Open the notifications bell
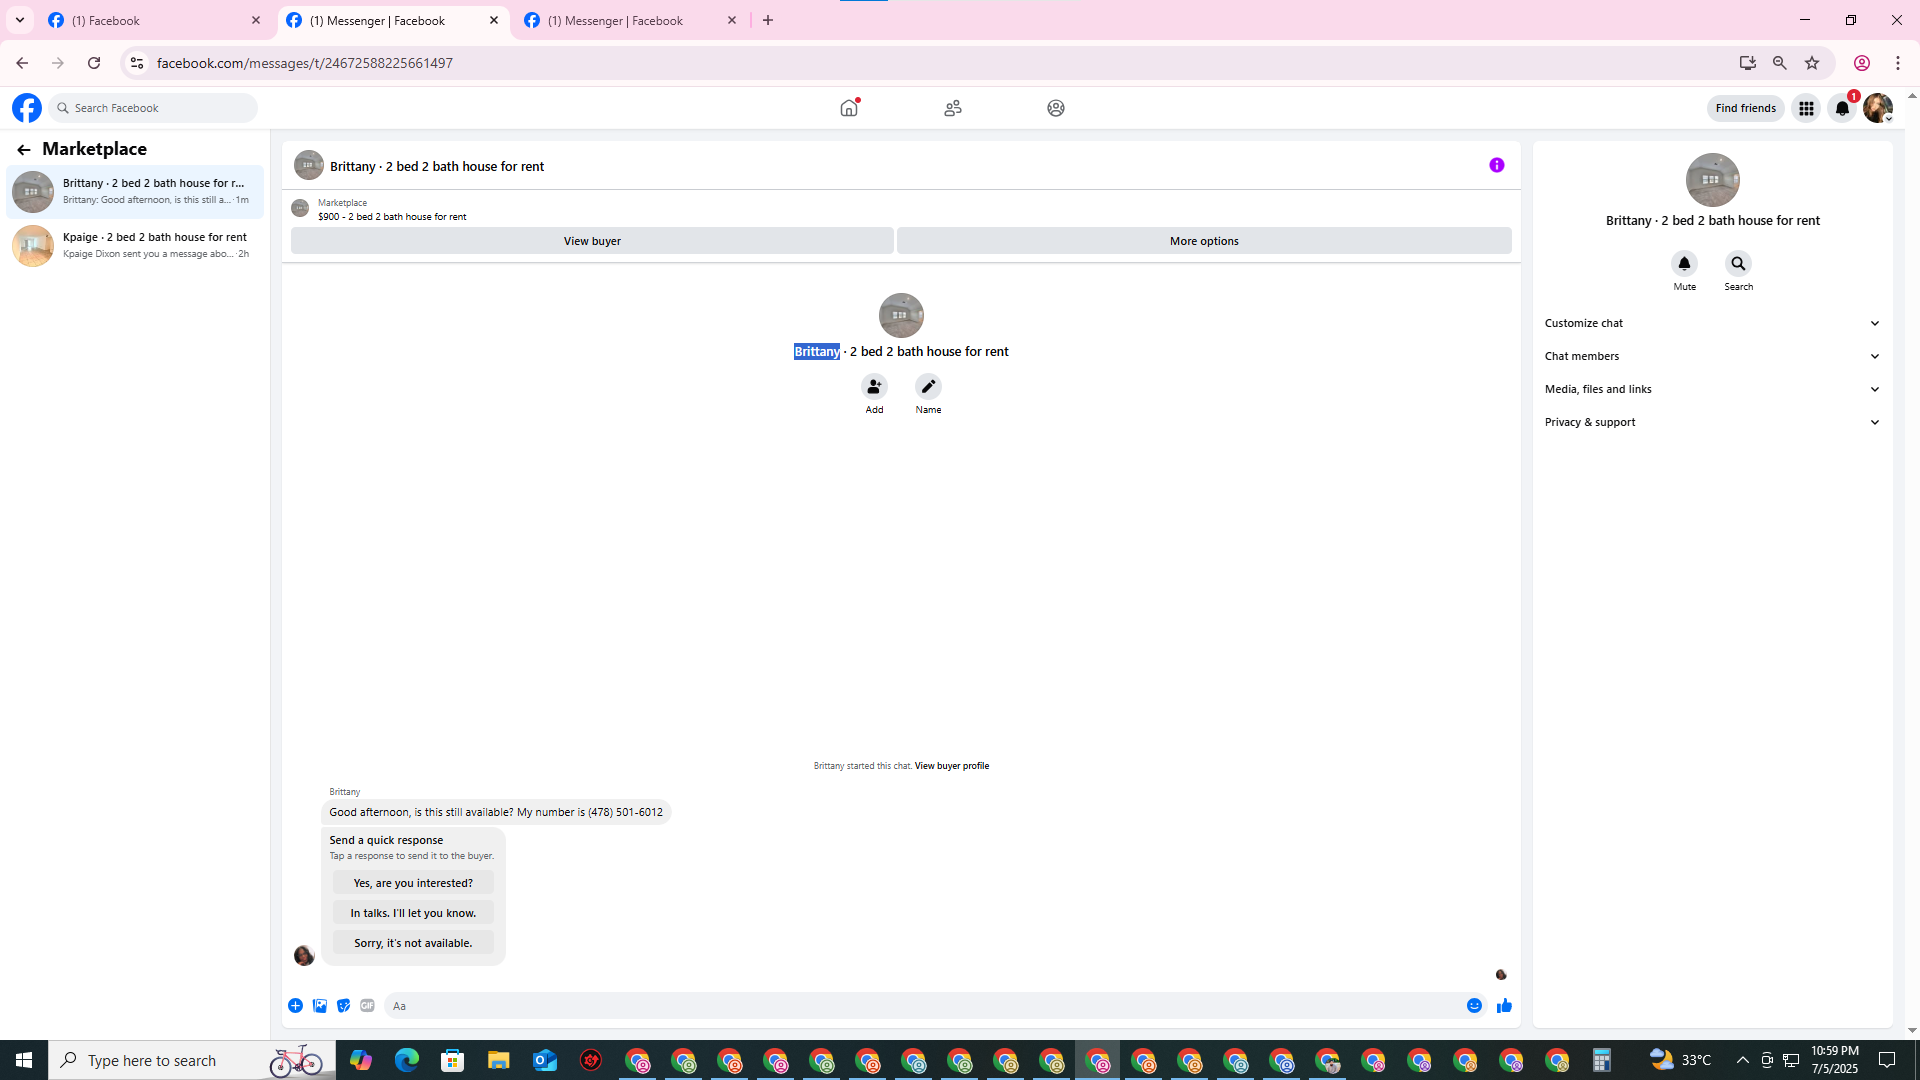Screen dimensions: 1920x1080 click(x=1841, y=108)
